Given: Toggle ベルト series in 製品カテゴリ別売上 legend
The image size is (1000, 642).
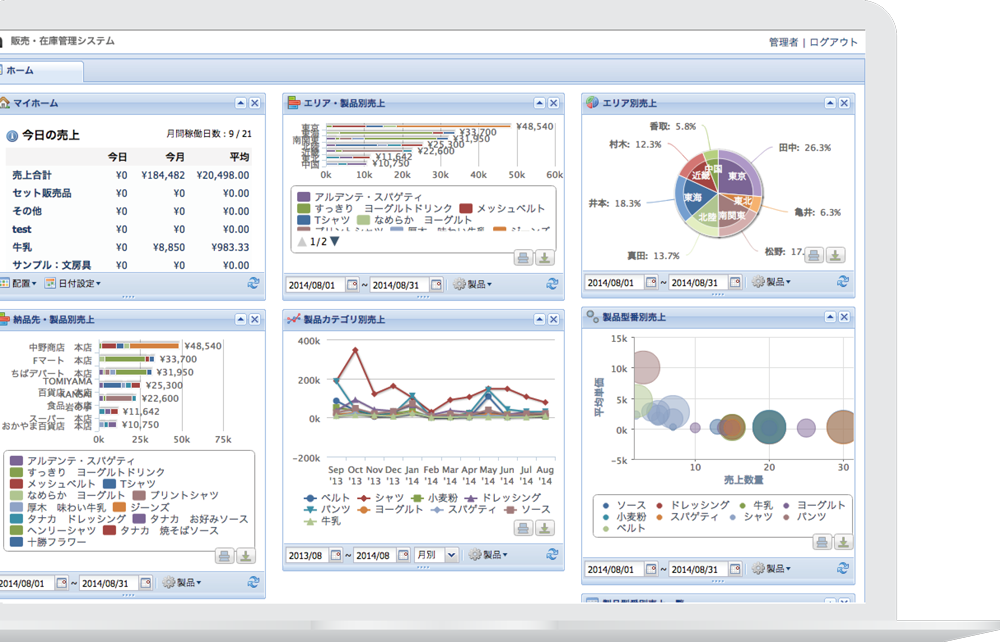Looking at the screenshot, I should (327, 498).
